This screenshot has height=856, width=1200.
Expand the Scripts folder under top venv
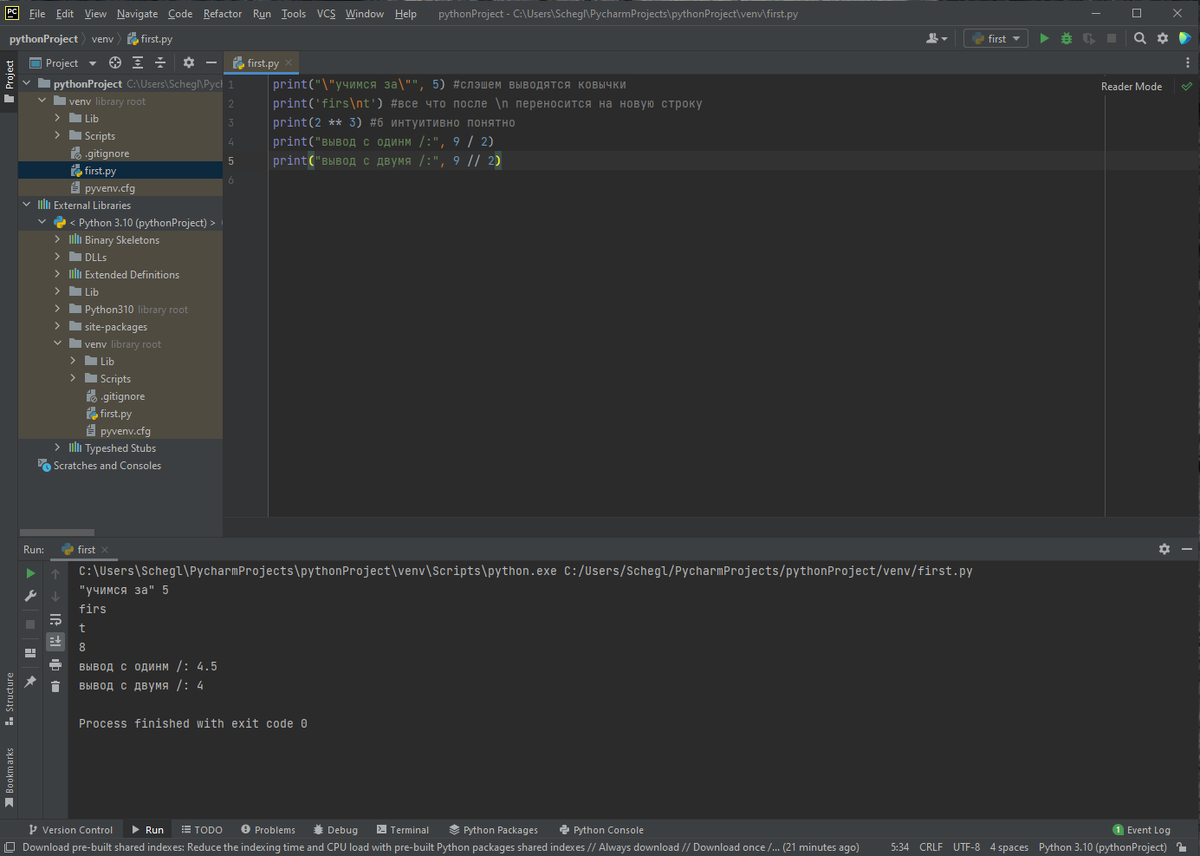coord(58,136)
